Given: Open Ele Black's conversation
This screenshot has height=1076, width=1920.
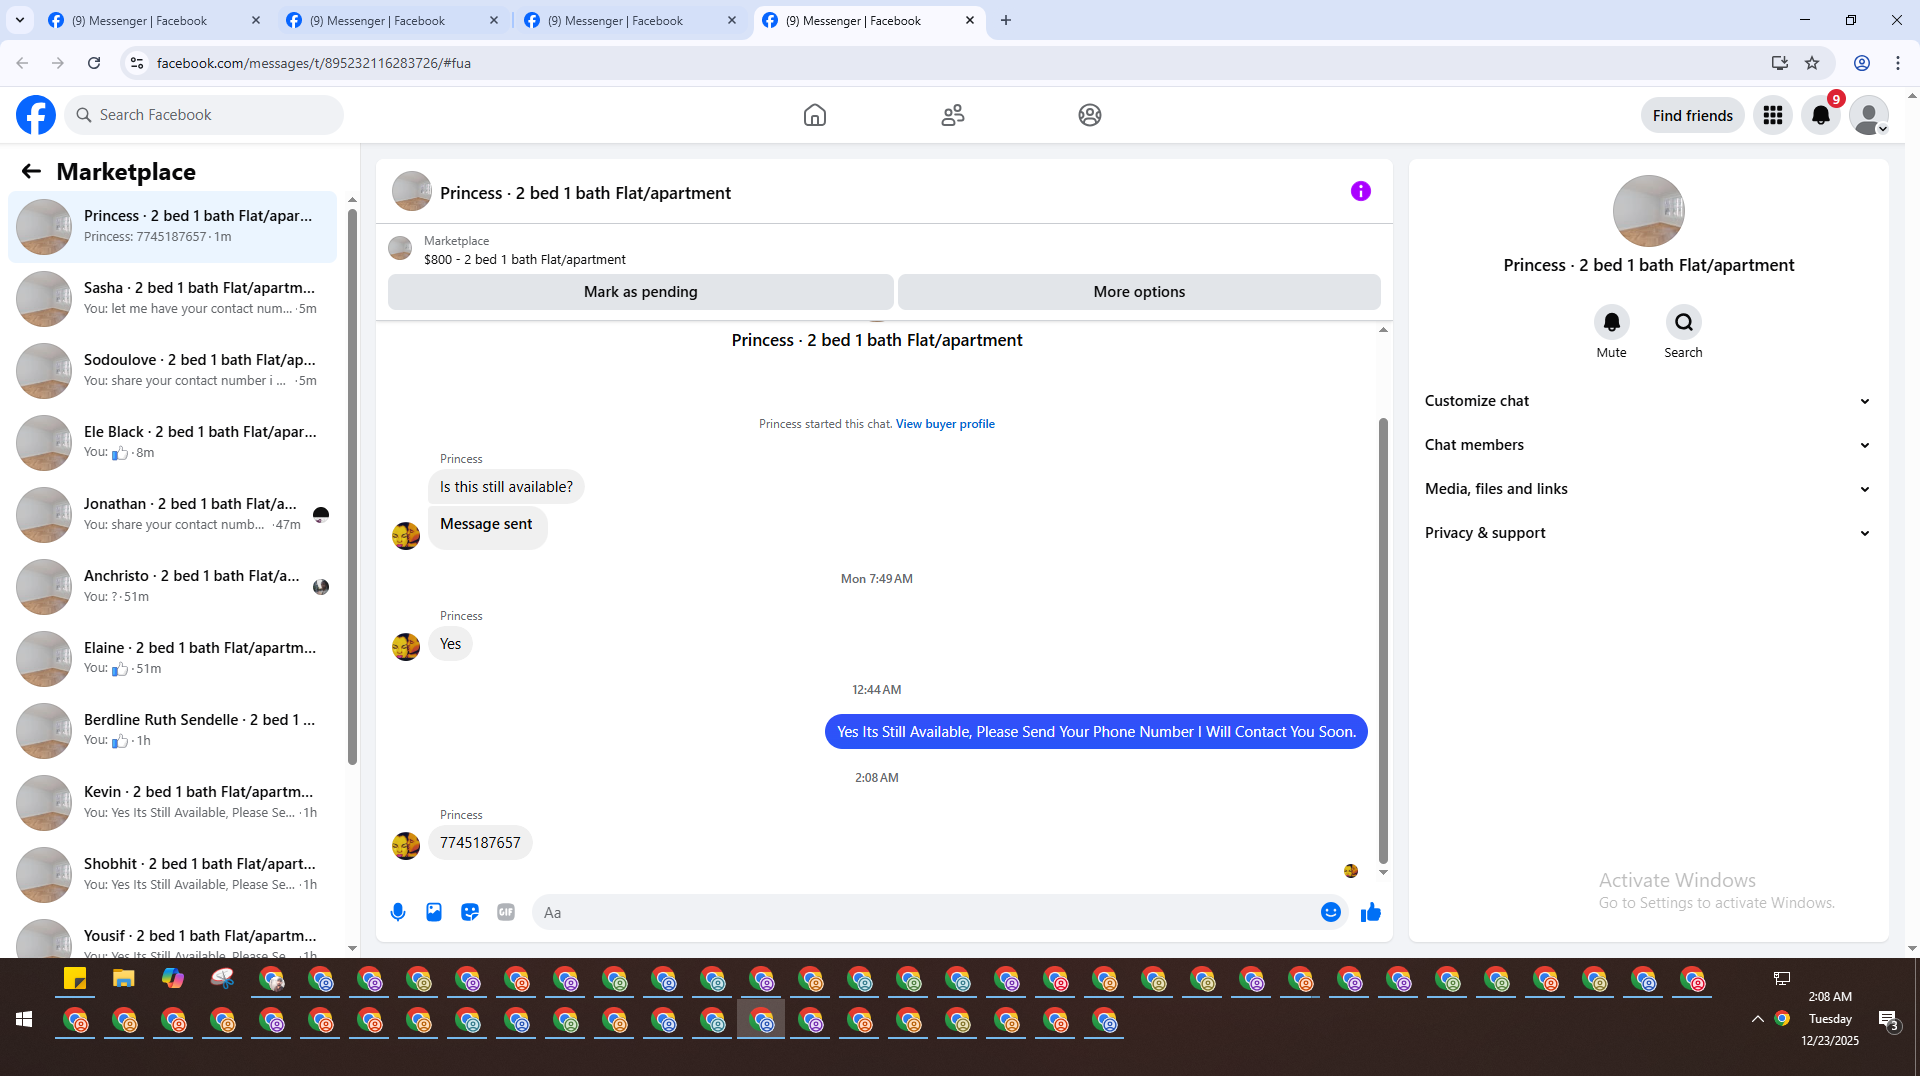Looking at the screenshot, I should tap(172, 442).
